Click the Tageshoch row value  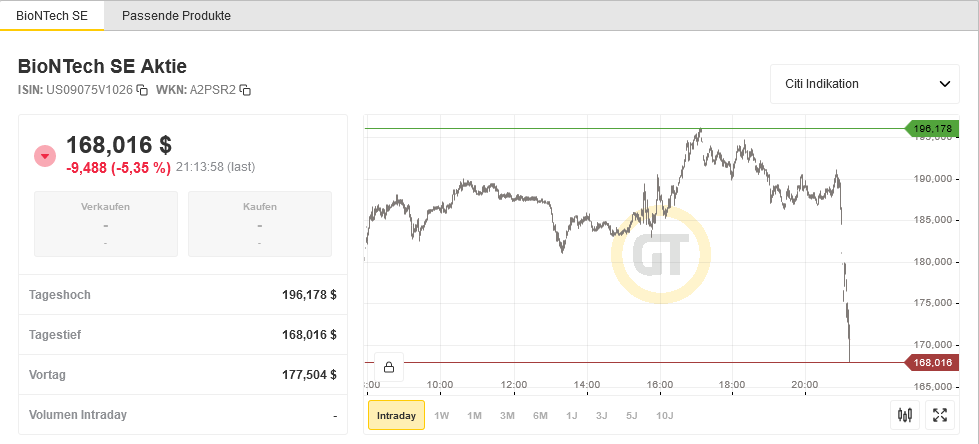click(x=309, y=295)
